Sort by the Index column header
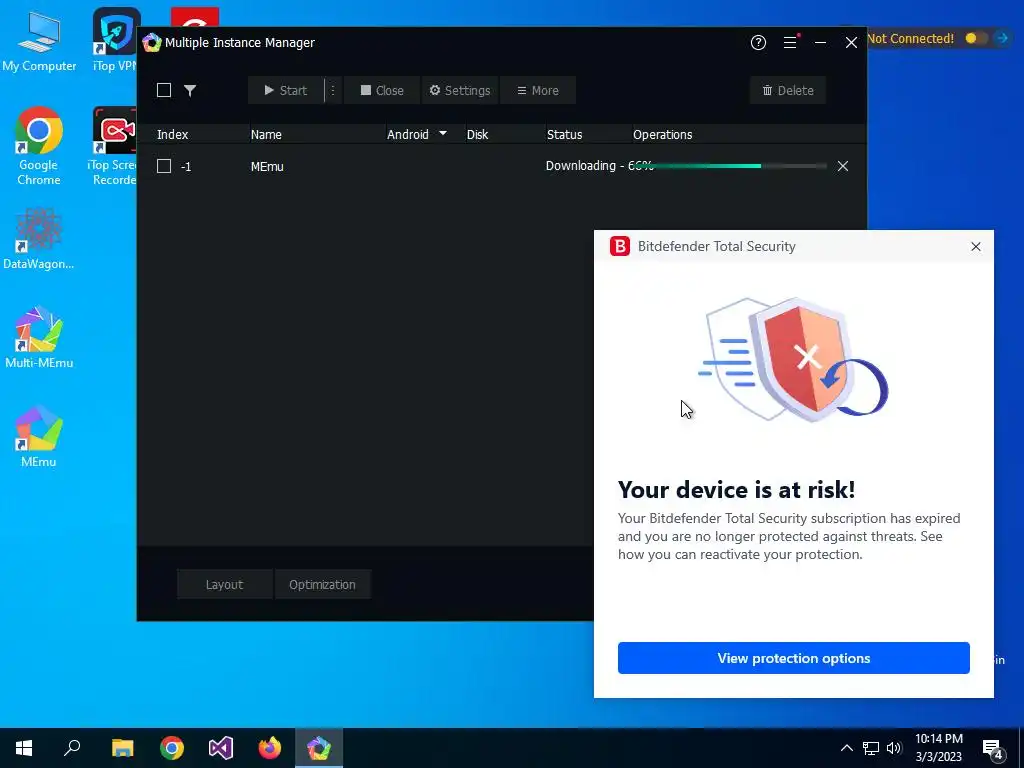The width and height of the screenshot is (1024, 768). click(172, 135)
